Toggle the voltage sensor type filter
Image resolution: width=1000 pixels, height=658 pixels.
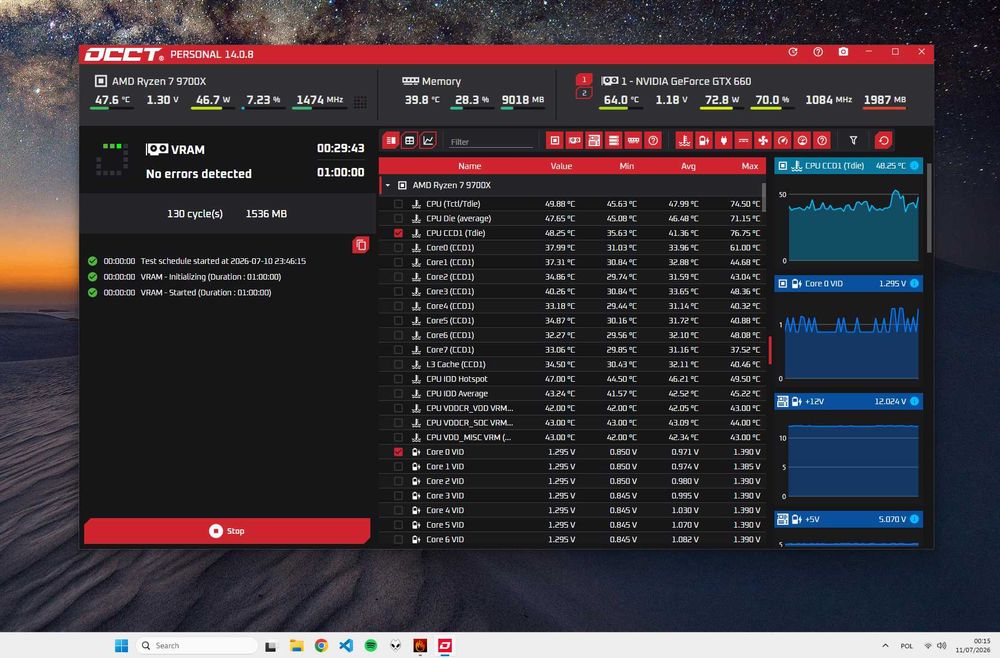pos(704,140)
